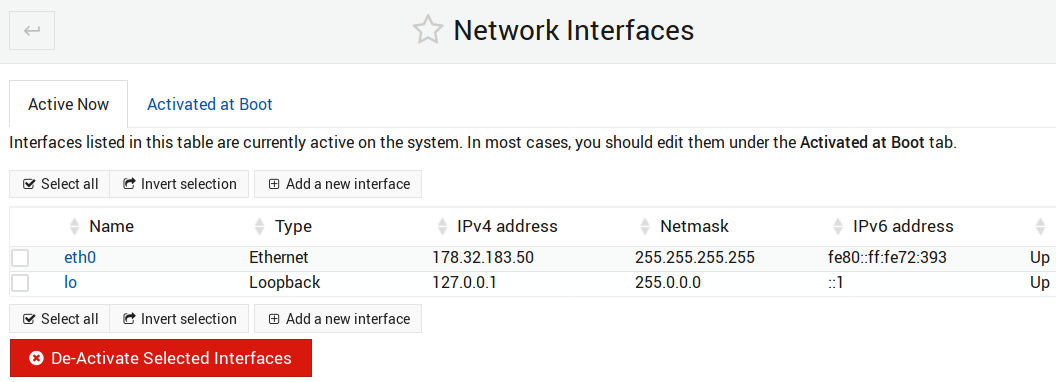
Task: Sort by IPv6 address column arrows
Action: tap(838, 226)
